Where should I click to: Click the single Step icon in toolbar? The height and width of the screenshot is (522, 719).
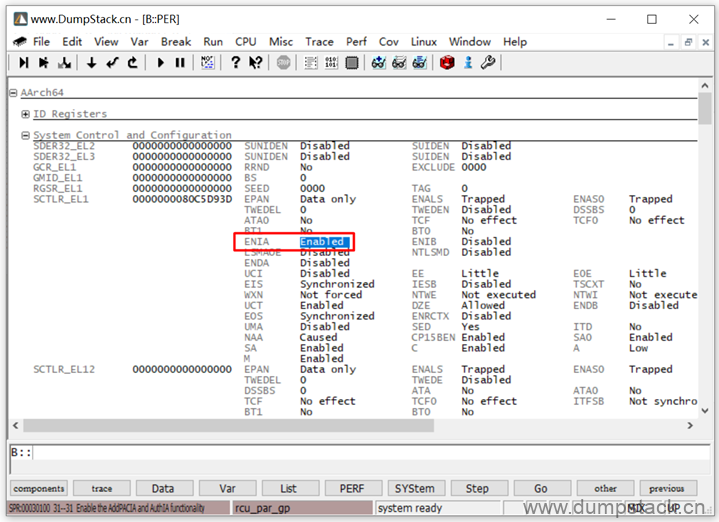(x=24, y=62)
